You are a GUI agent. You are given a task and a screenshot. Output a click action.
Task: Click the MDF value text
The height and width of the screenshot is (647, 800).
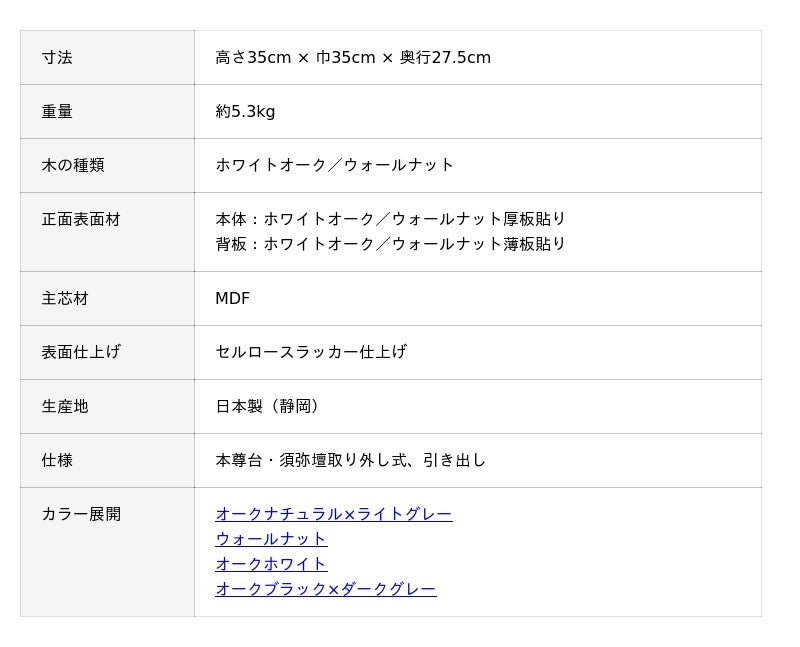(x=233, y=299)
